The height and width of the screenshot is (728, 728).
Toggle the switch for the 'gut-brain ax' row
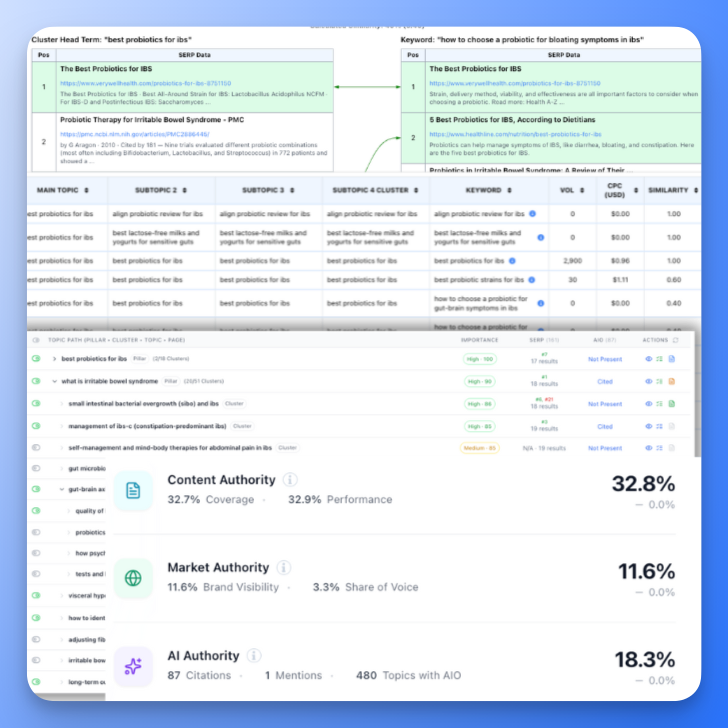point(36,489)
